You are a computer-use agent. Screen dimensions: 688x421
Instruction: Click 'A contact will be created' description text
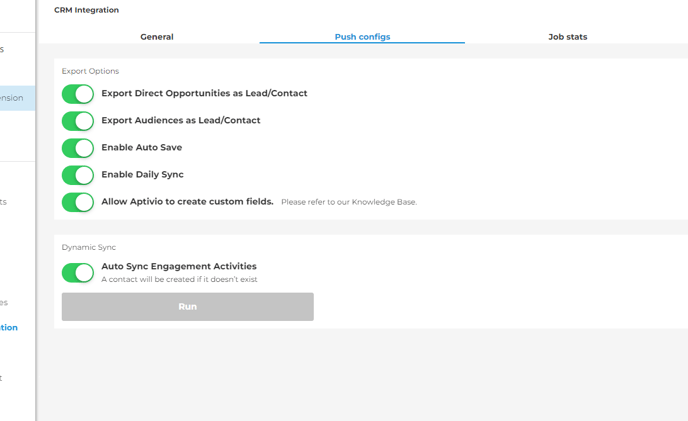(x=179, y=279)
